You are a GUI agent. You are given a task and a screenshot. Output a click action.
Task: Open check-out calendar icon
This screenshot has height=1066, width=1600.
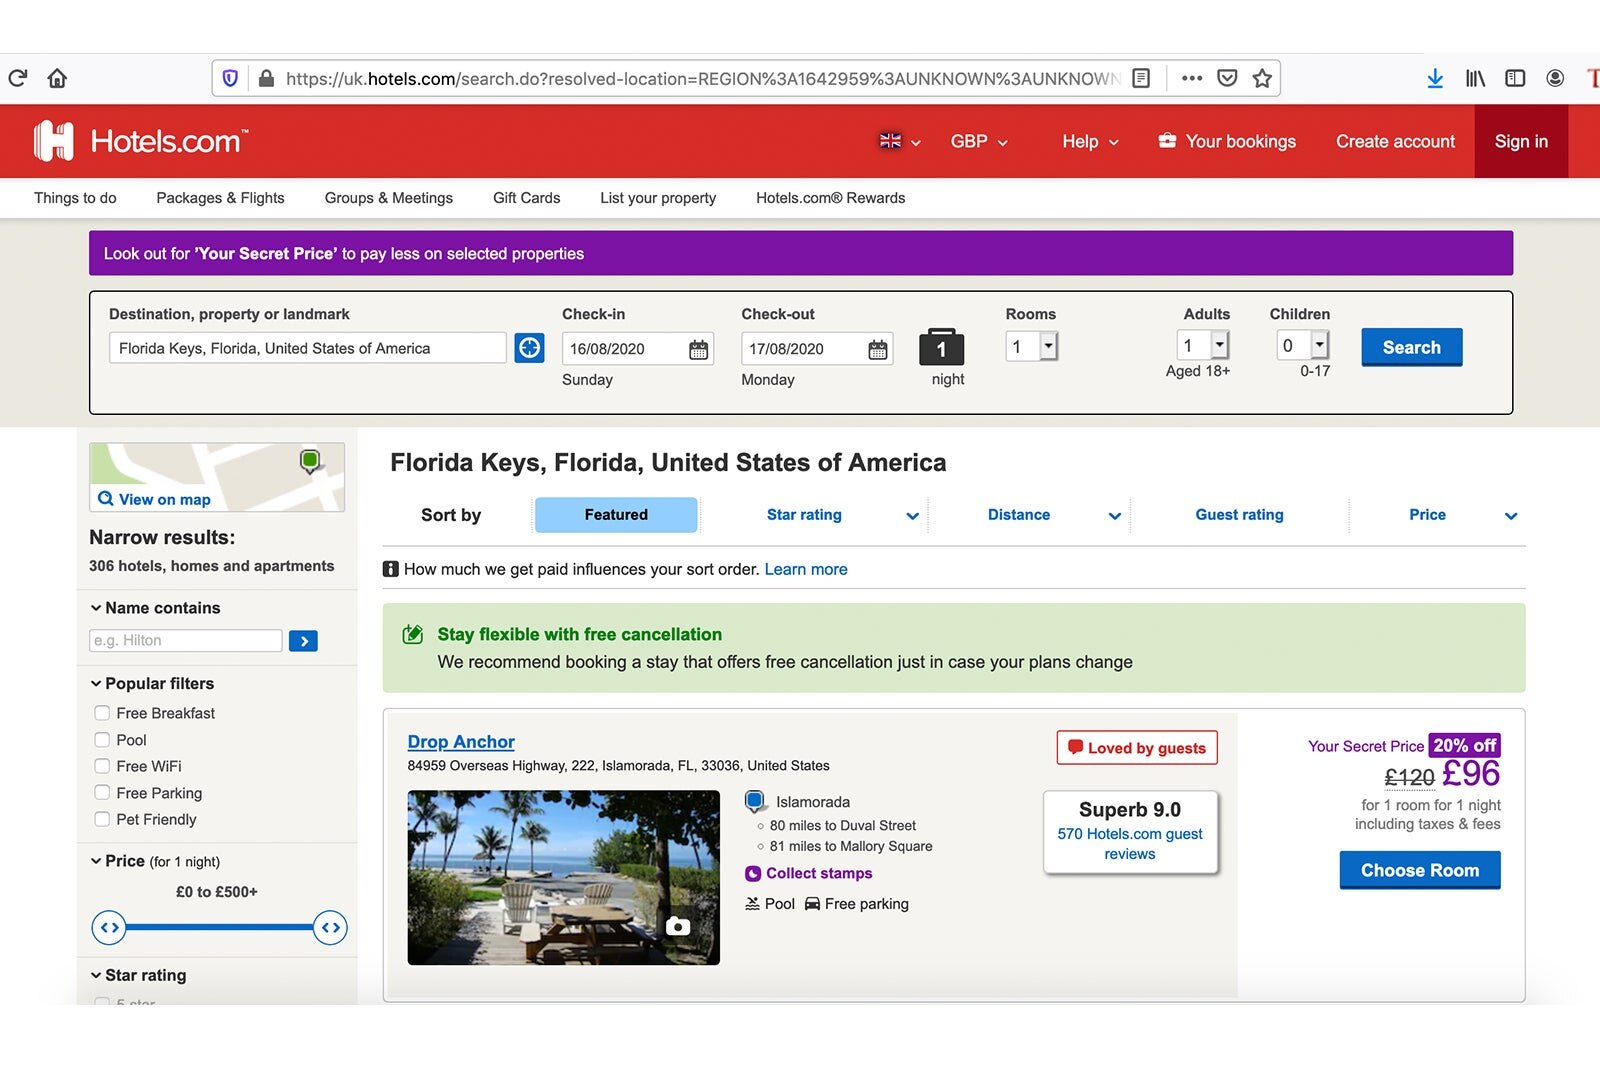point(878,349)
